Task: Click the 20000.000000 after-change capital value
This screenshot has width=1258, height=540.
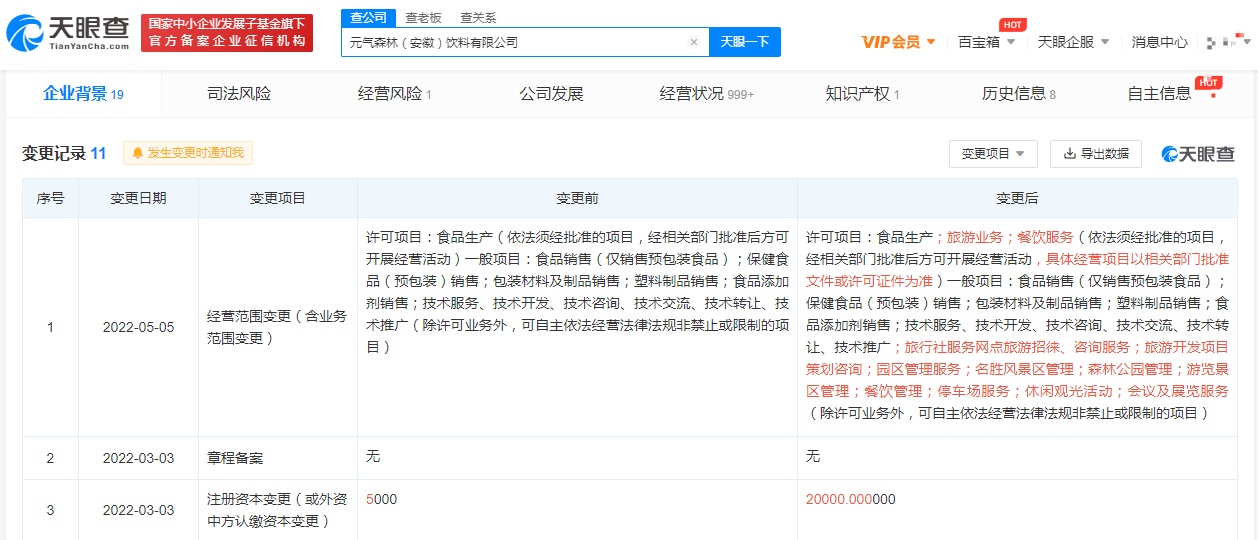Action: 851,499
